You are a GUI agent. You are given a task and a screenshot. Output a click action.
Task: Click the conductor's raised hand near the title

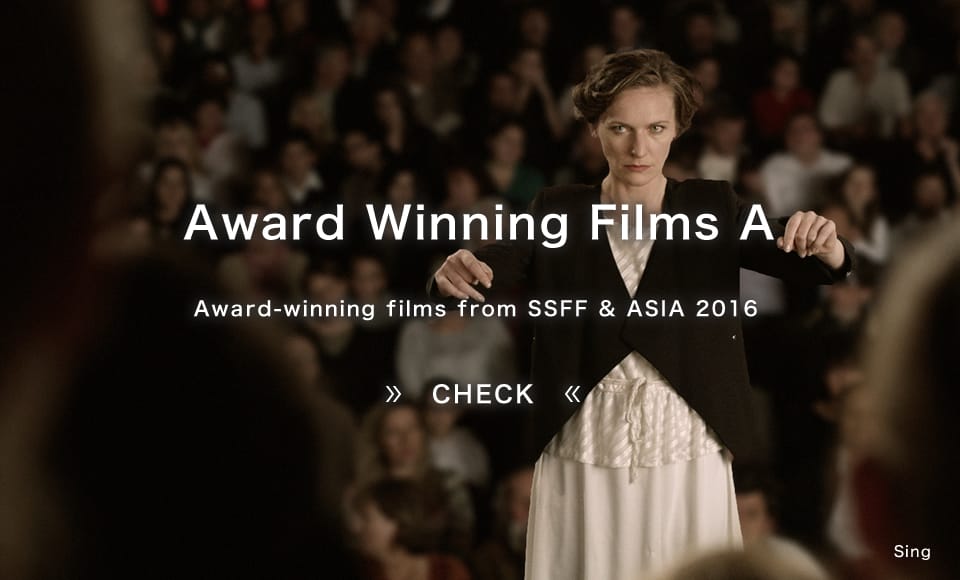pos(809,236)
